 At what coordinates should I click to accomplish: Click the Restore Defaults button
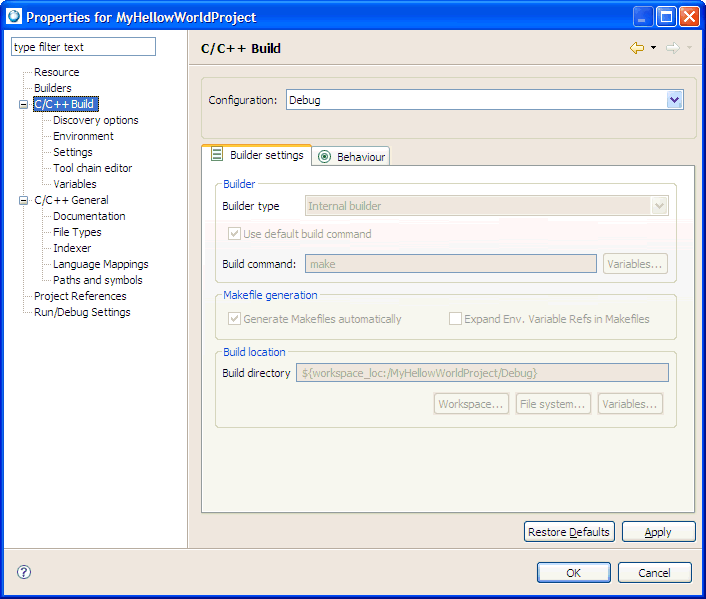tap(568, 532)
